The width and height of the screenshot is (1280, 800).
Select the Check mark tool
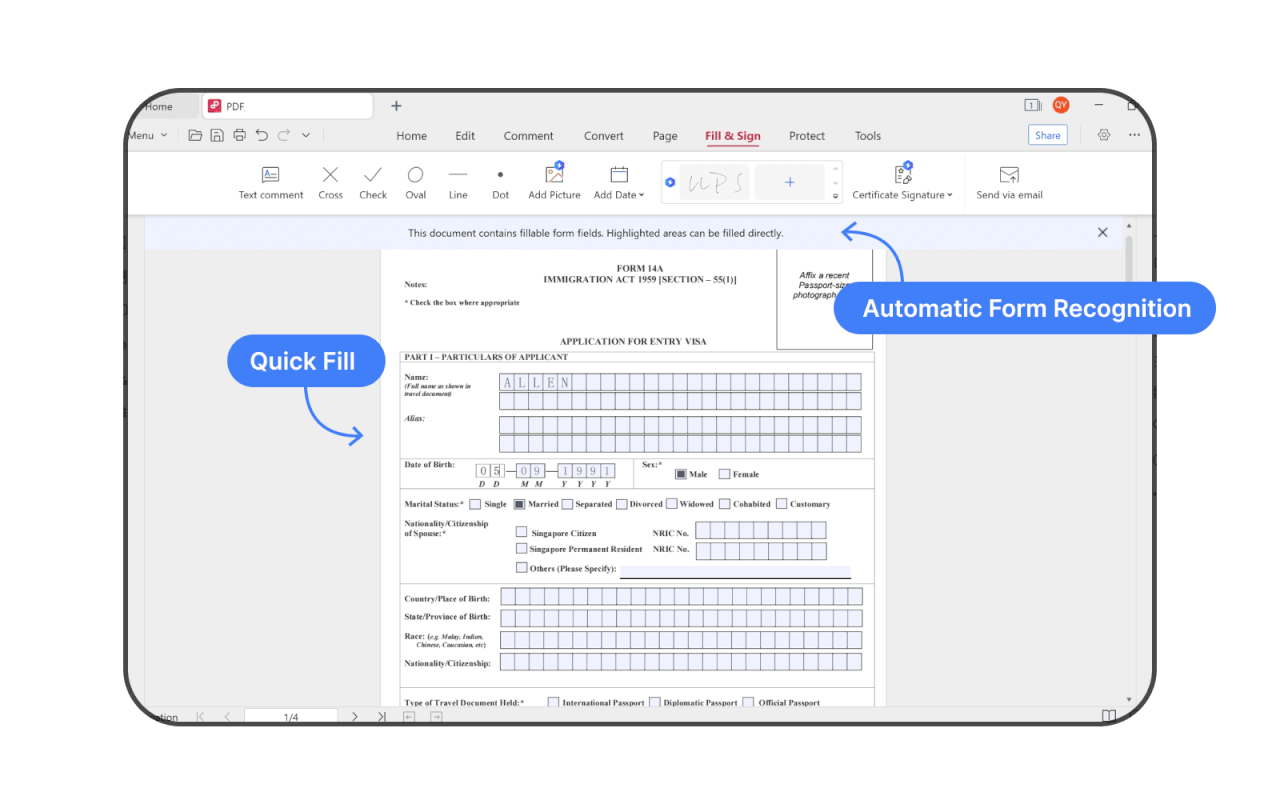(x=372, y=182)
